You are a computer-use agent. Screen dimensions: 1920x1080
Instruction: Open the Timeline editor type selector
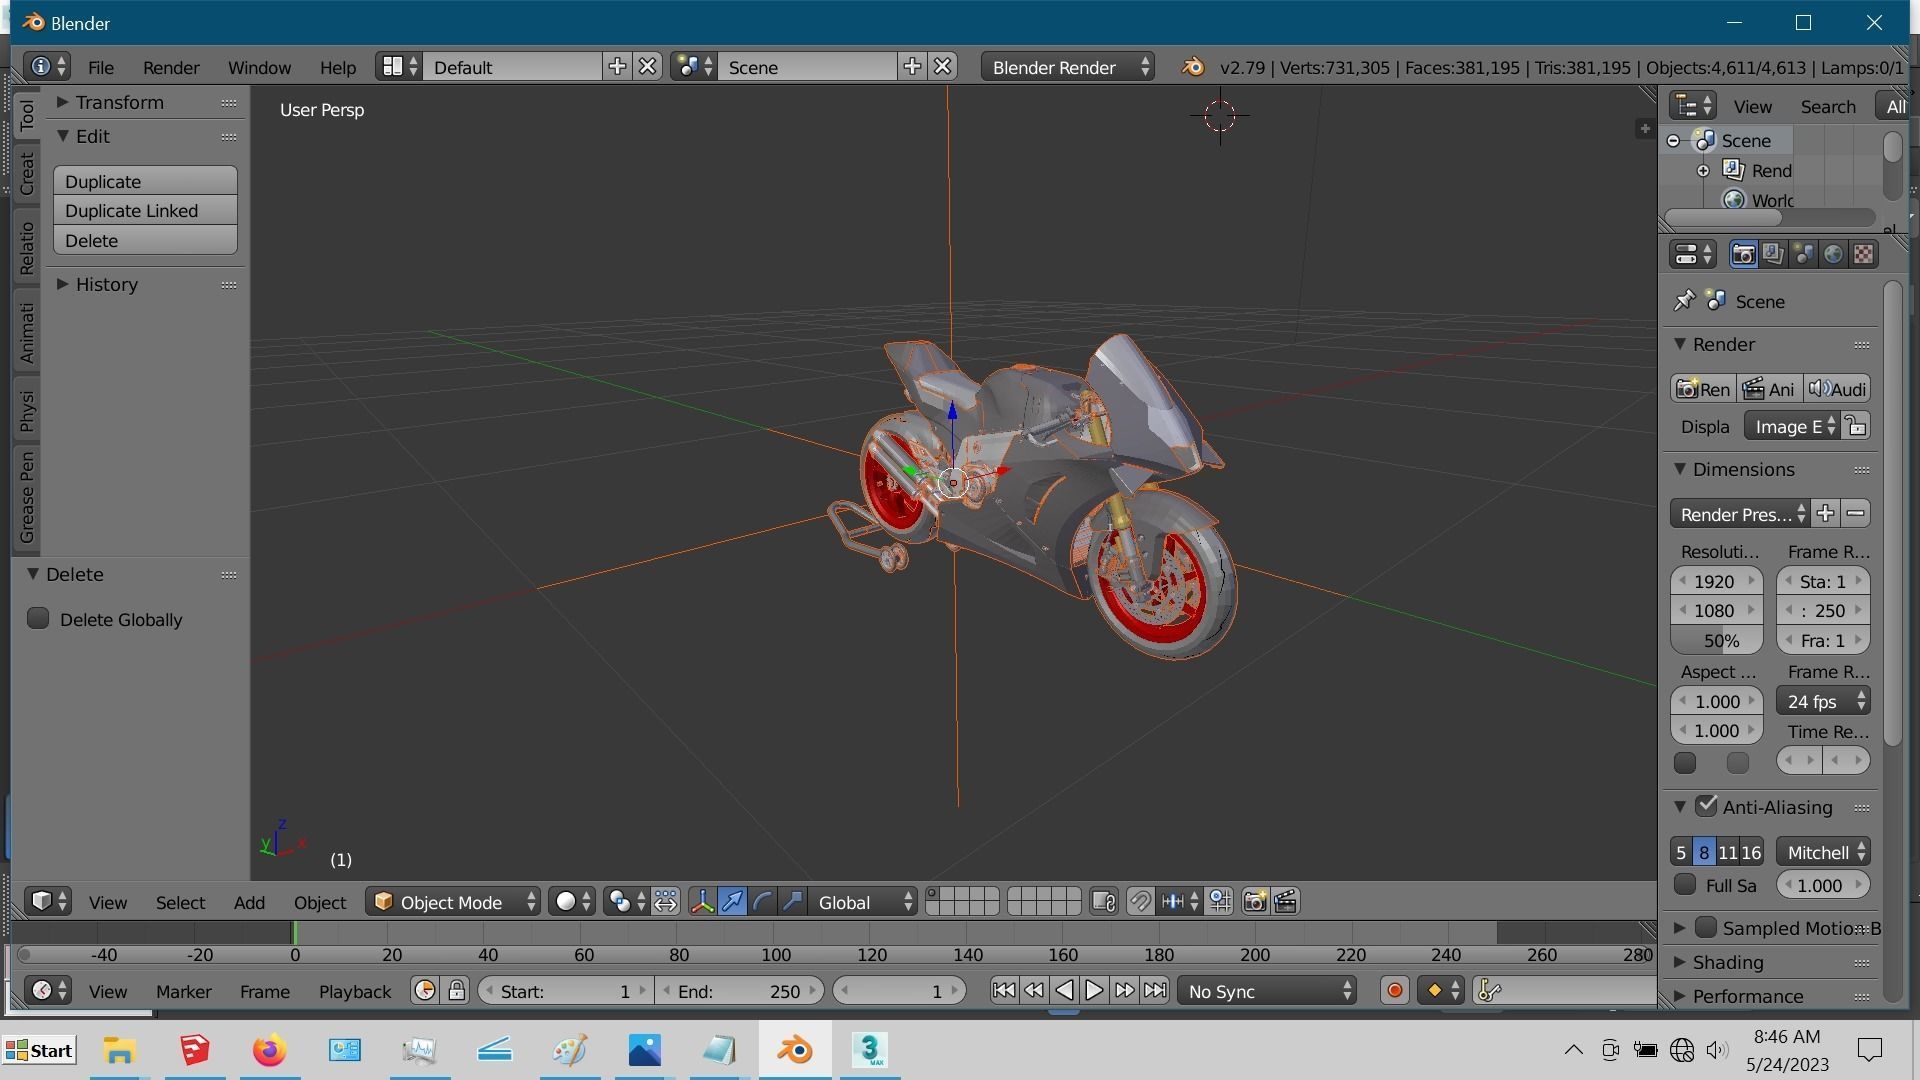tap(46, 991)
